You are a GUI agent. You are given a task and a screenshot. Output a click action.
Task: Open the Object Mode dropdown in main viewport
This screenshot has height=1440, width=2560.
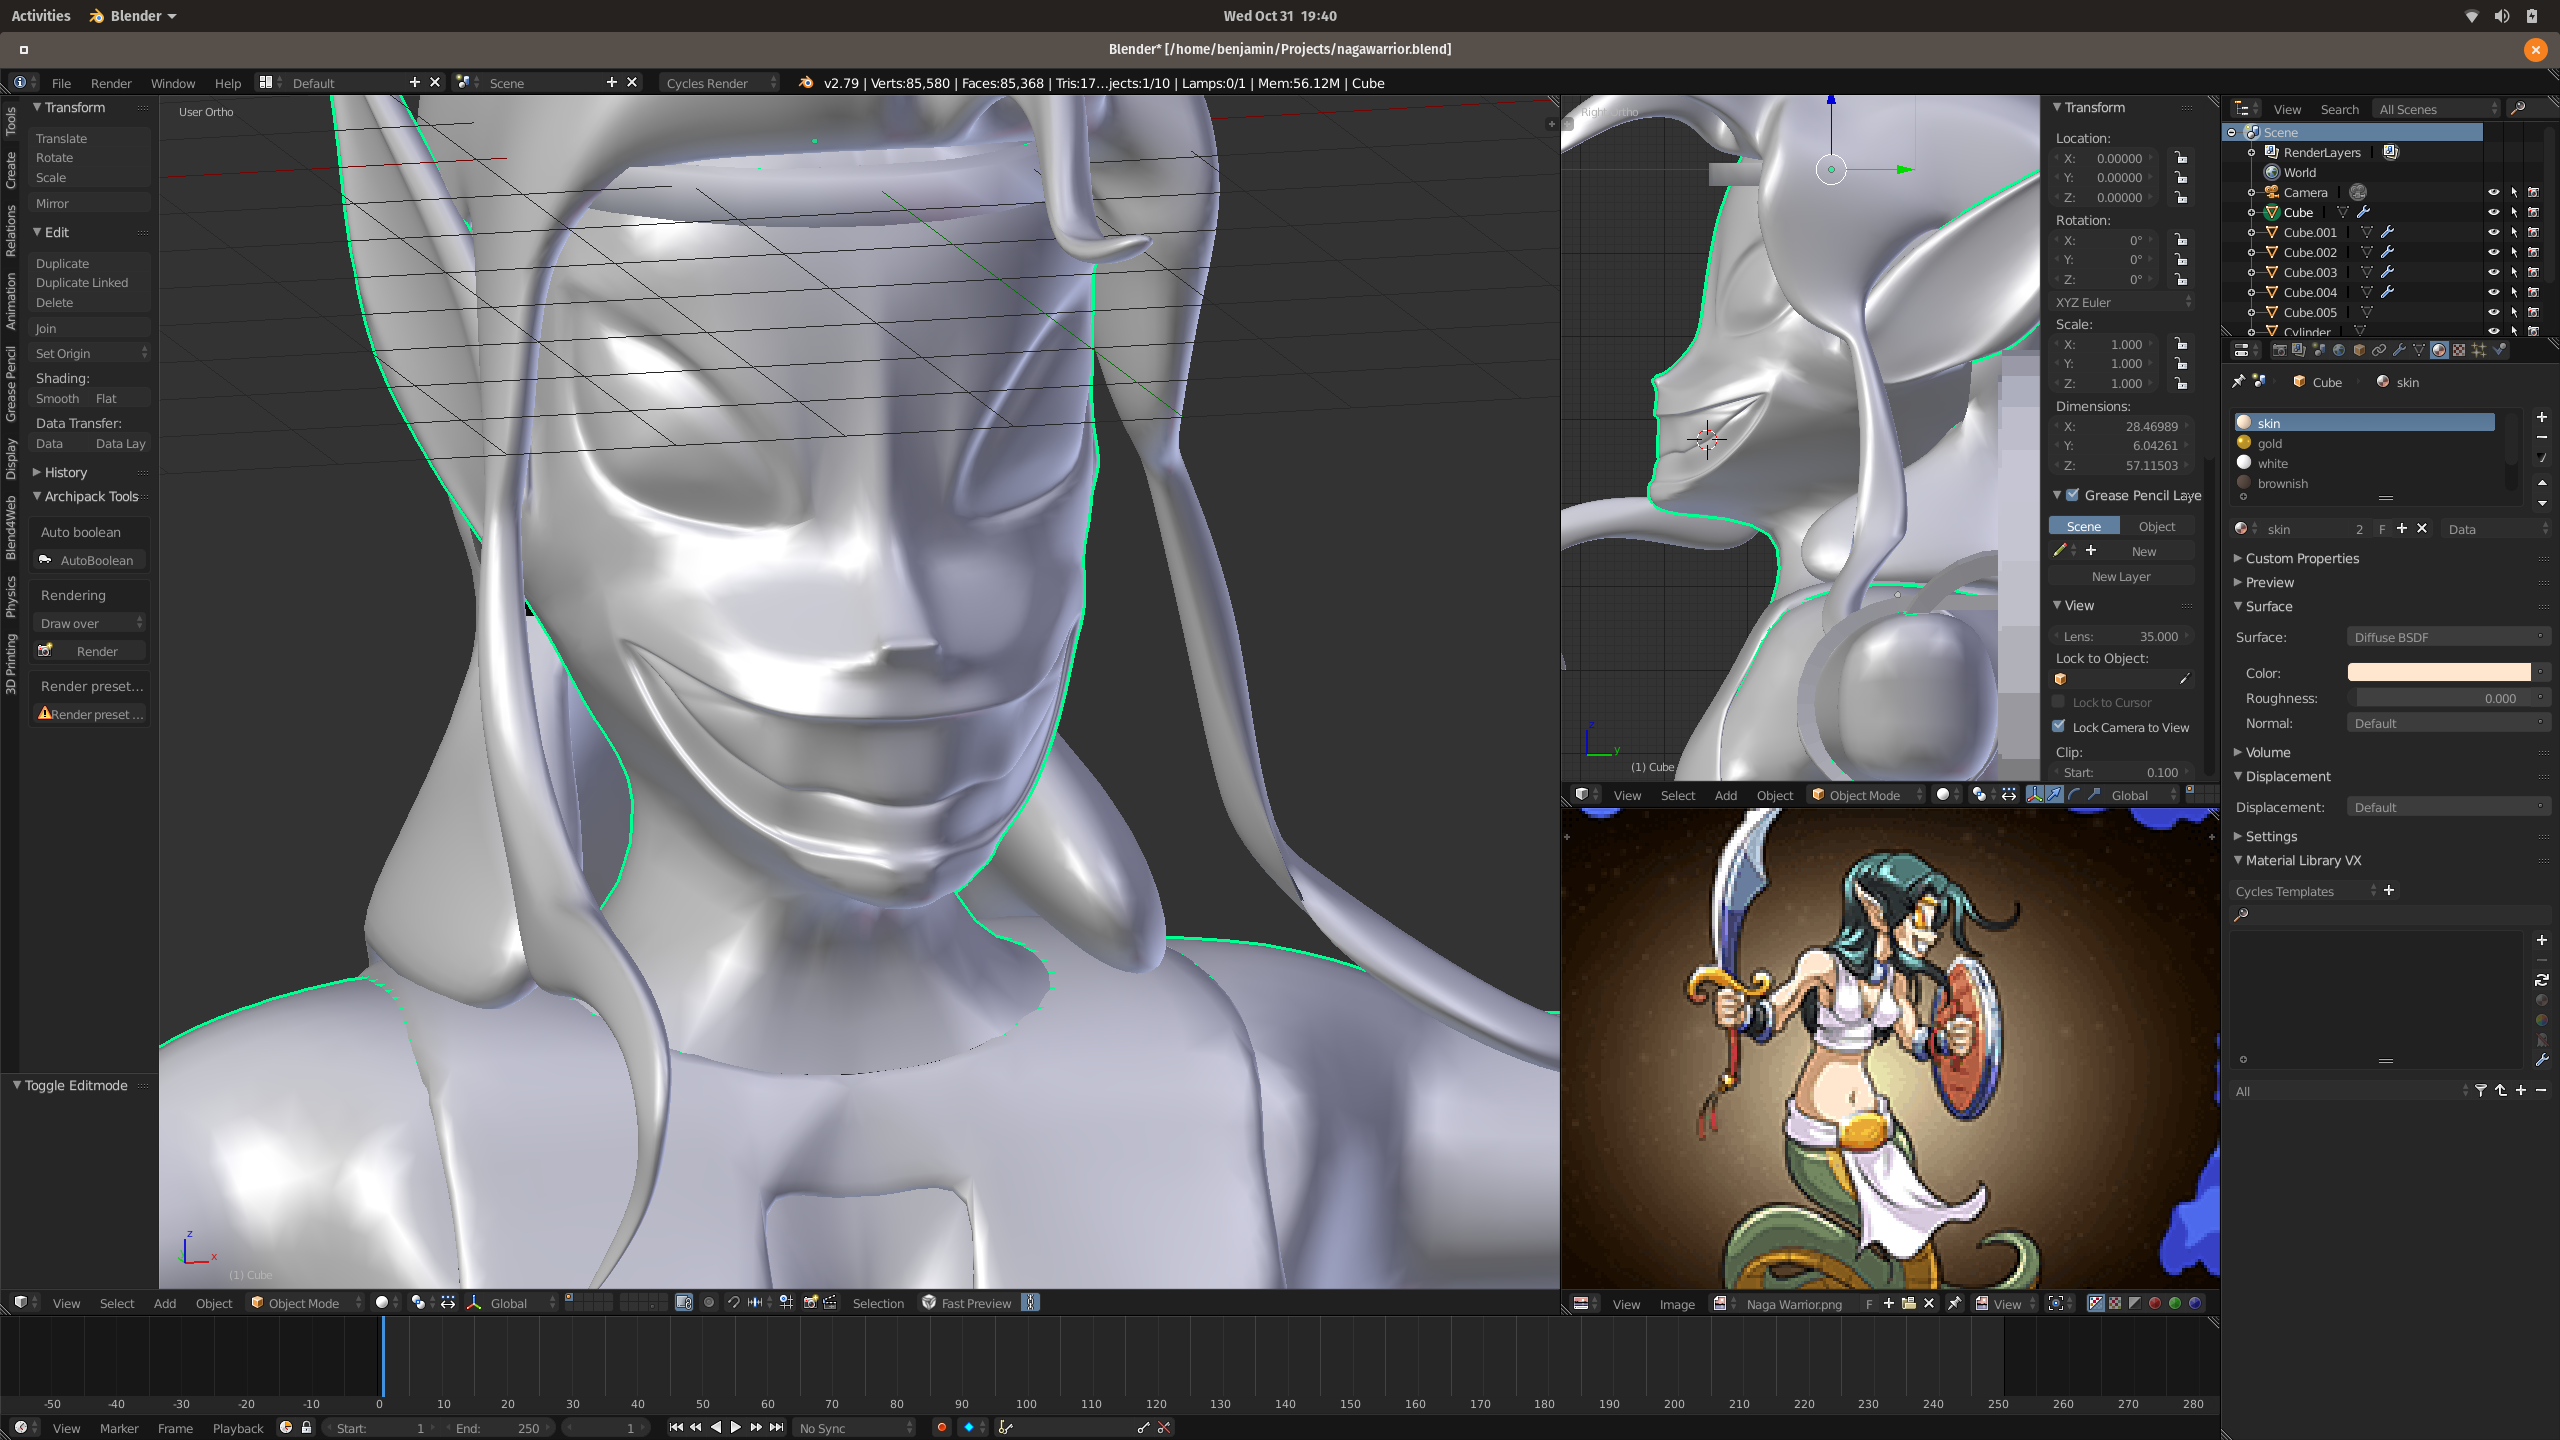click(x=304, y=1302)
